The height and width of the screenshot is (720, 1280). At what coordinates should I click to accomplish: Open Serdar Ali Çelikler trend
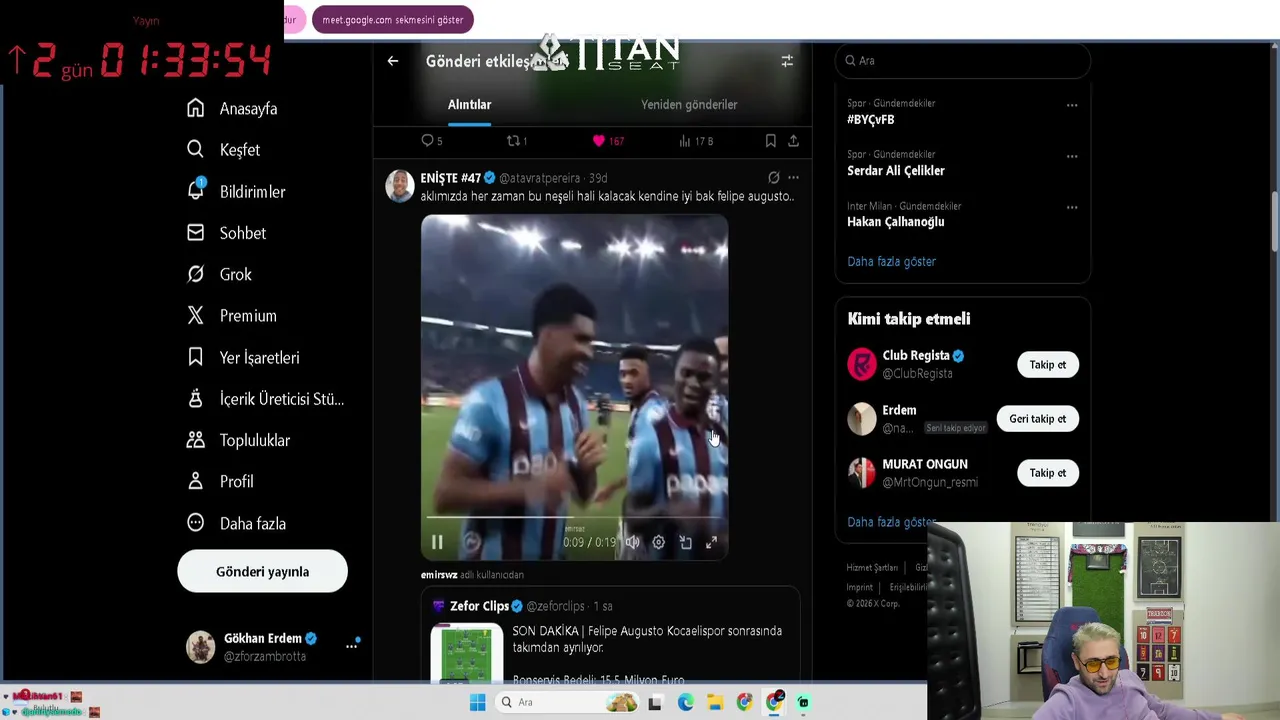[x=895, y=170]
